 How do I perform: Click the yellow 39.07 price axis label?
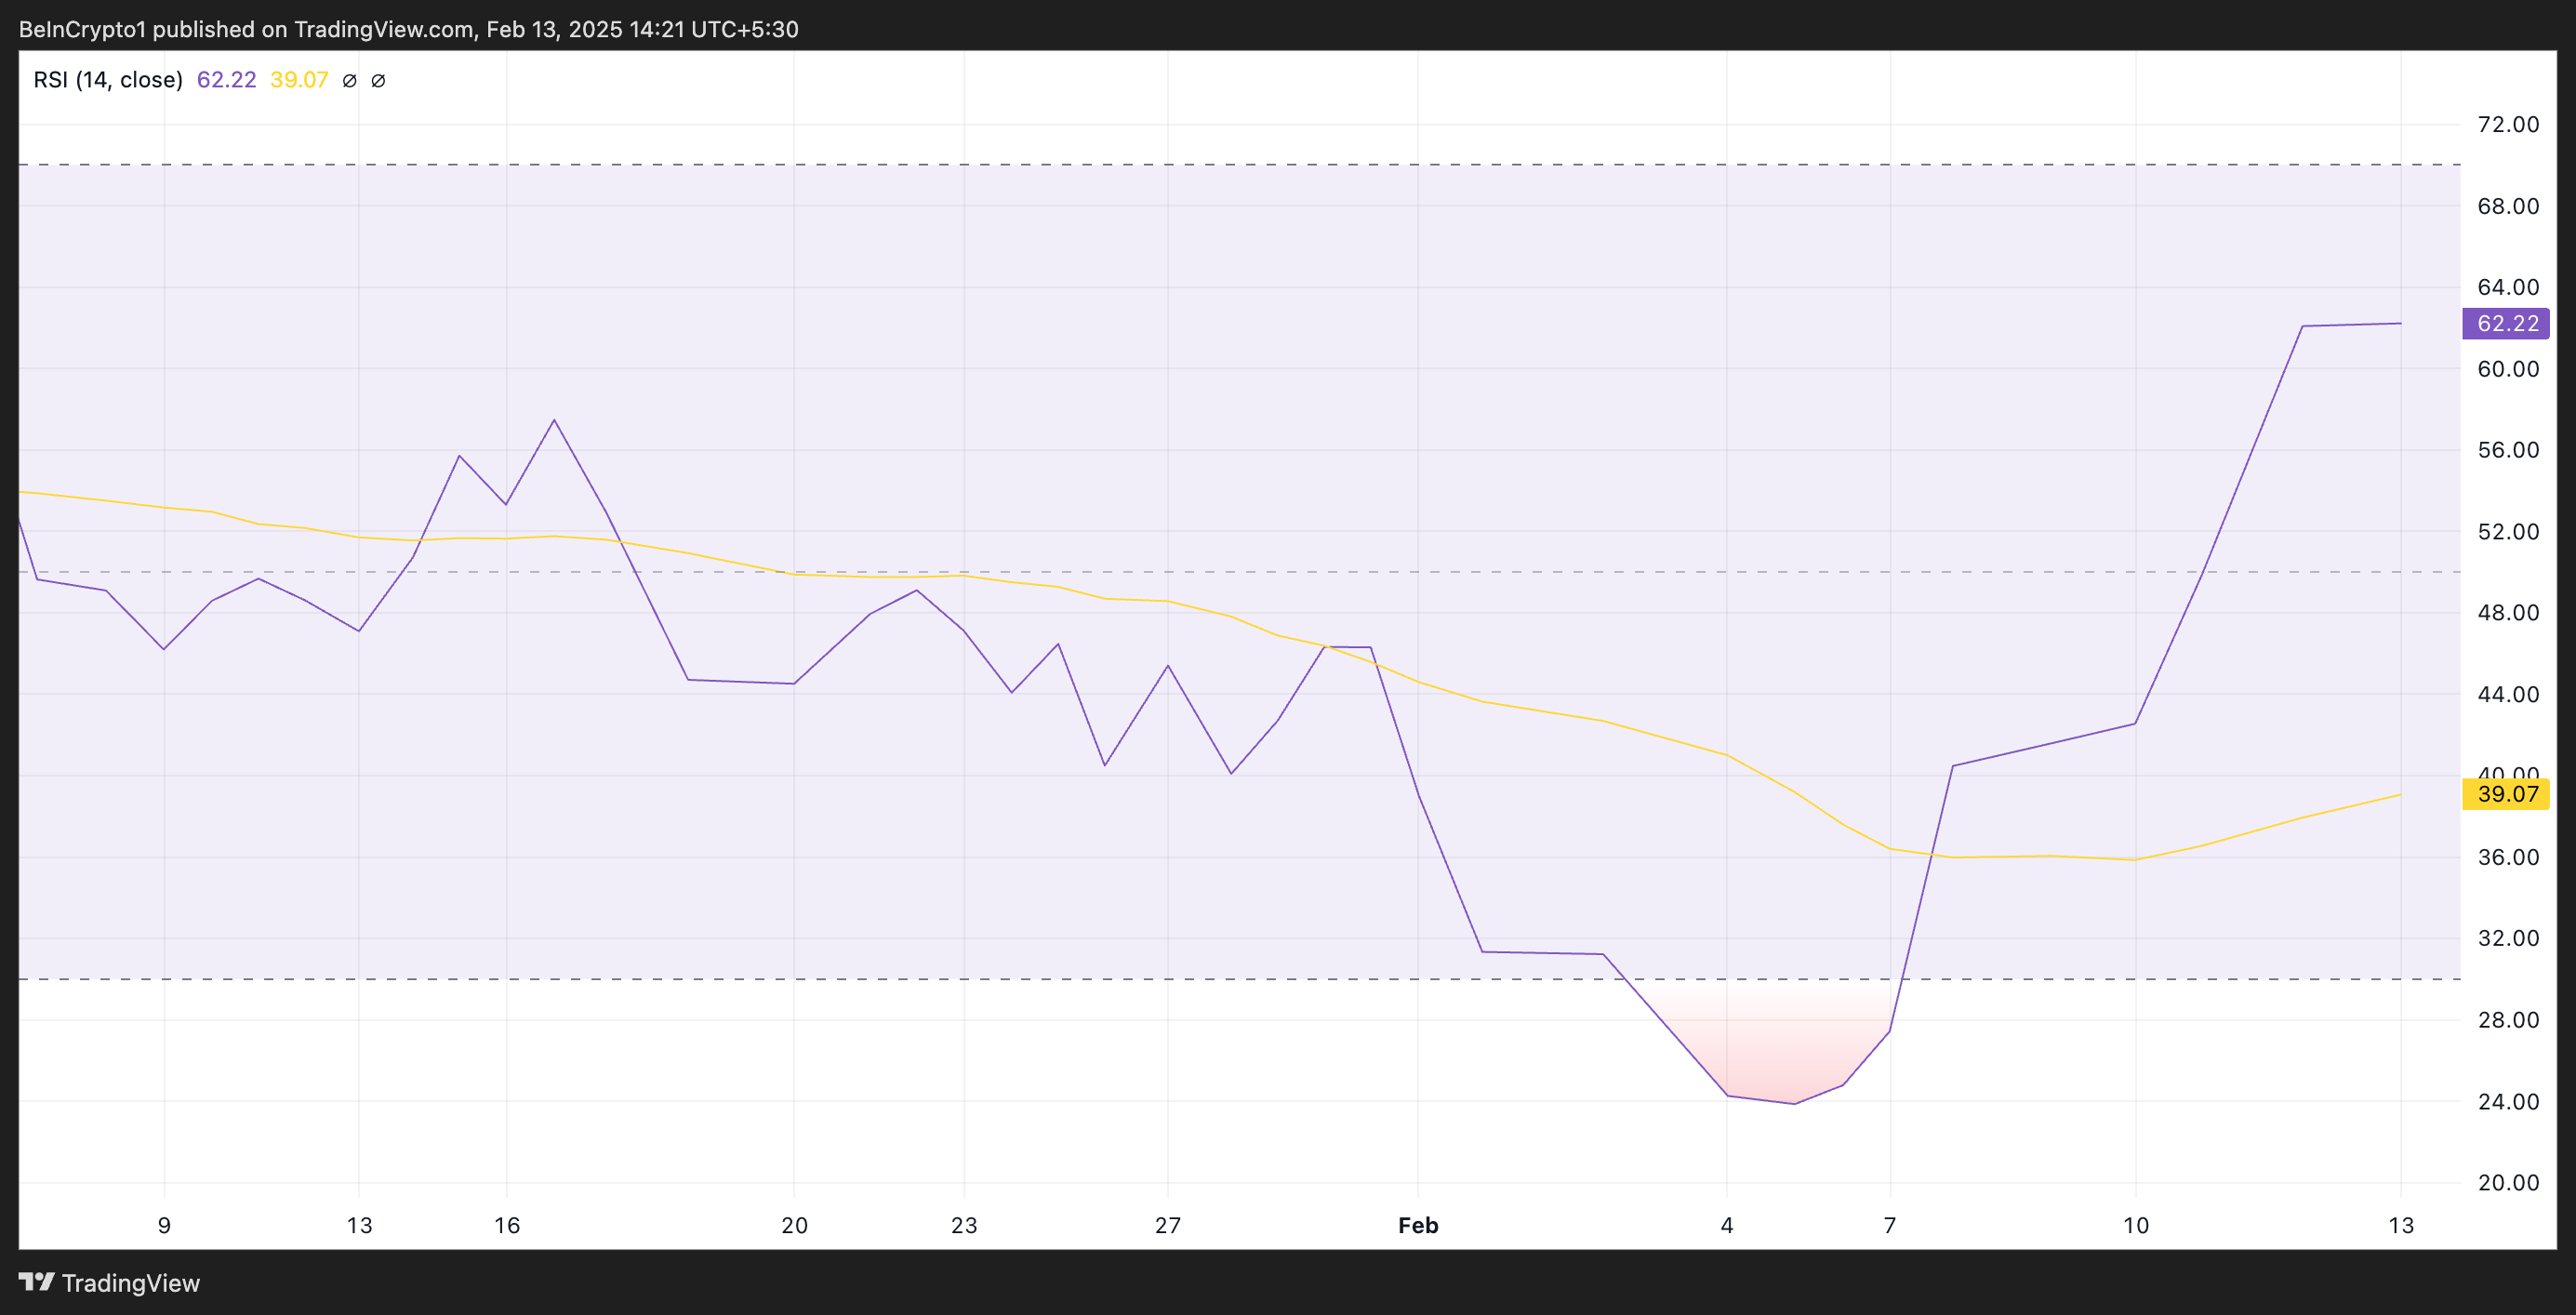tap(2506, 795)
